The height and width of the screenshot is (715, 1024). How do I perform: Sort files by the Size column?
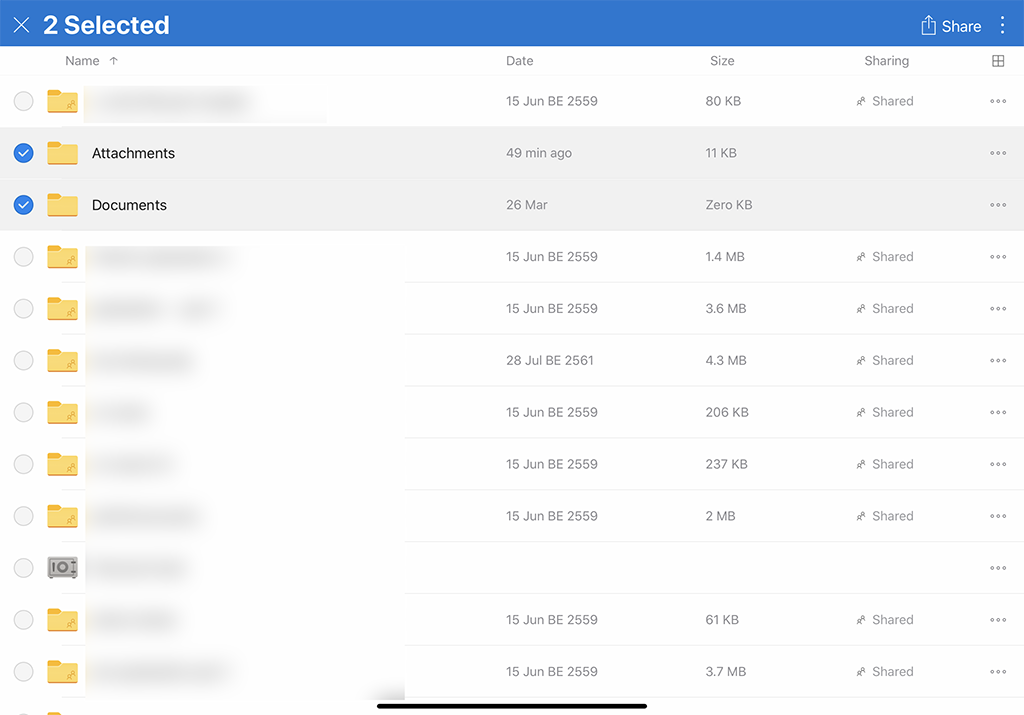point(722,61)
